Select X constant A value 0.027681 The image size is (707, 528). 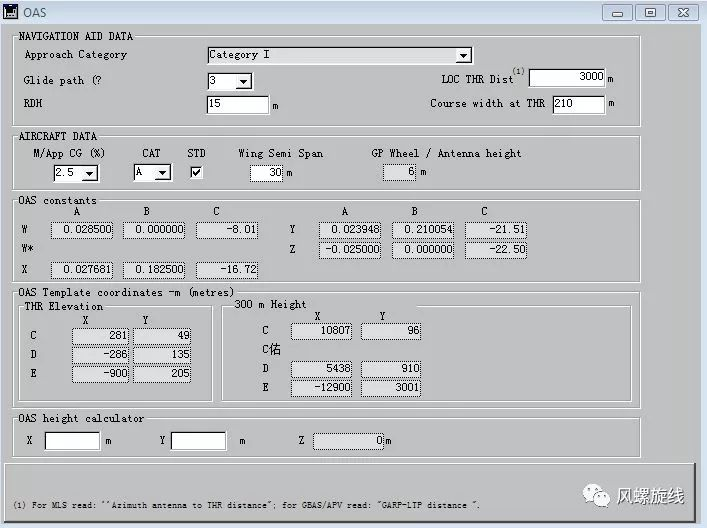pos(82,270)
